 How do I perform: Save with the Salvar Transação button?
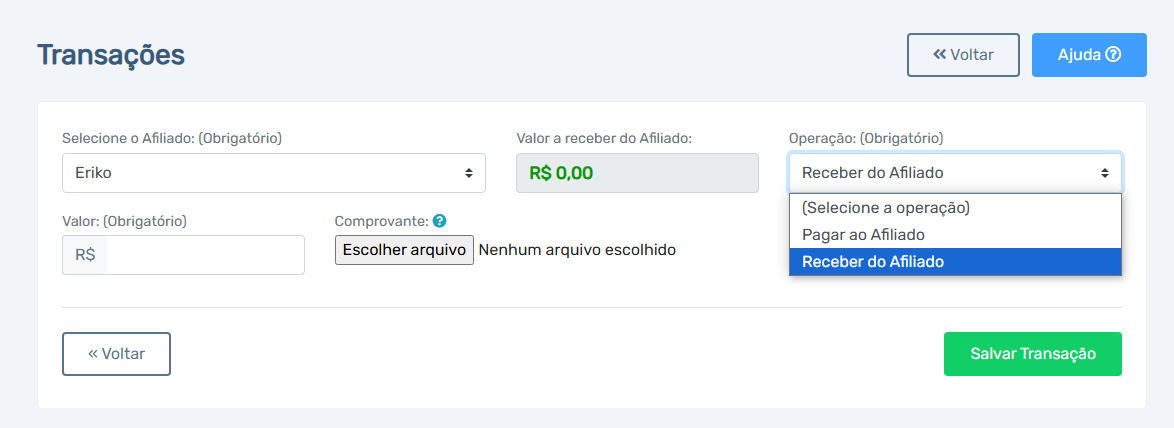[1033, 354]
